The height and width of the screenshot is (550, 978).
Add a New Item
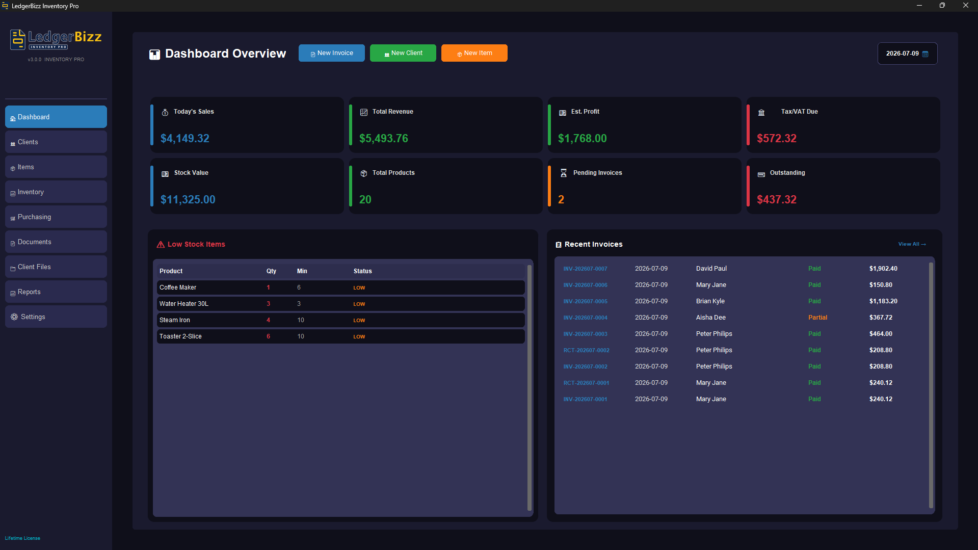click(x=474, y=53)
